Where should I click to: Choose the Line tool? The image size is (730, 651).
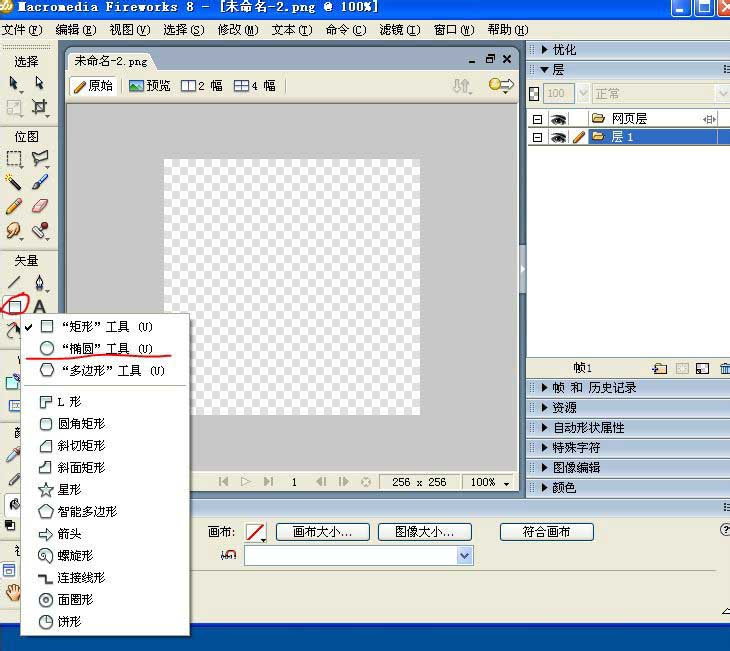pos(14,283)
